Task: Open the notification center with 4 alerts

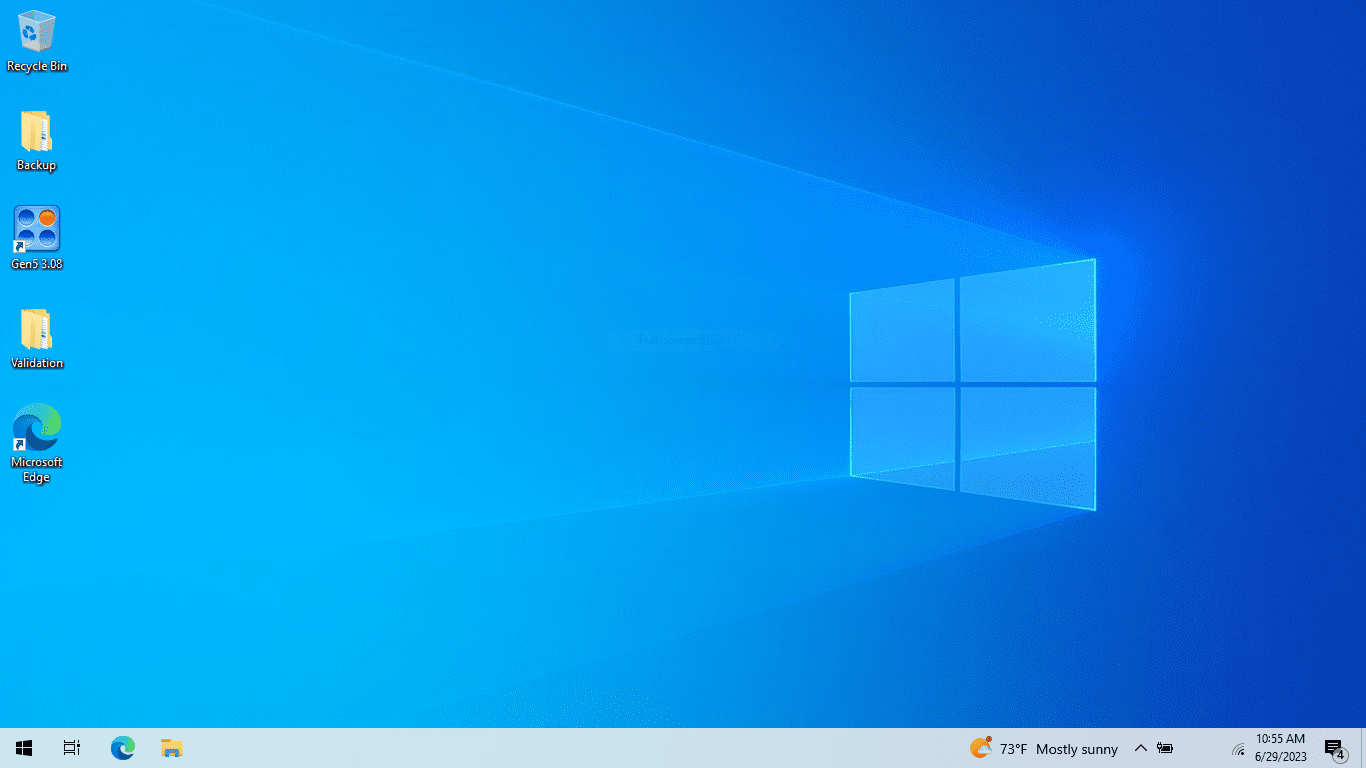Action: point(1334,749)
